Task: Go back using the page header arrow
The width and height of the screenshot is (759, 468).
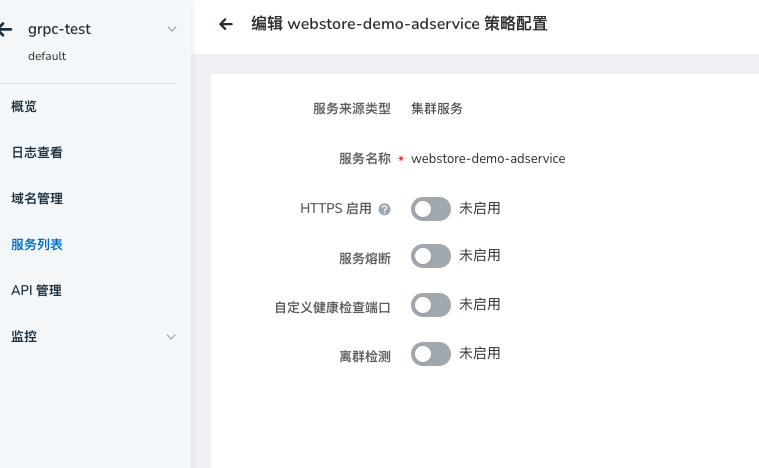Action: tap(226, 25)
